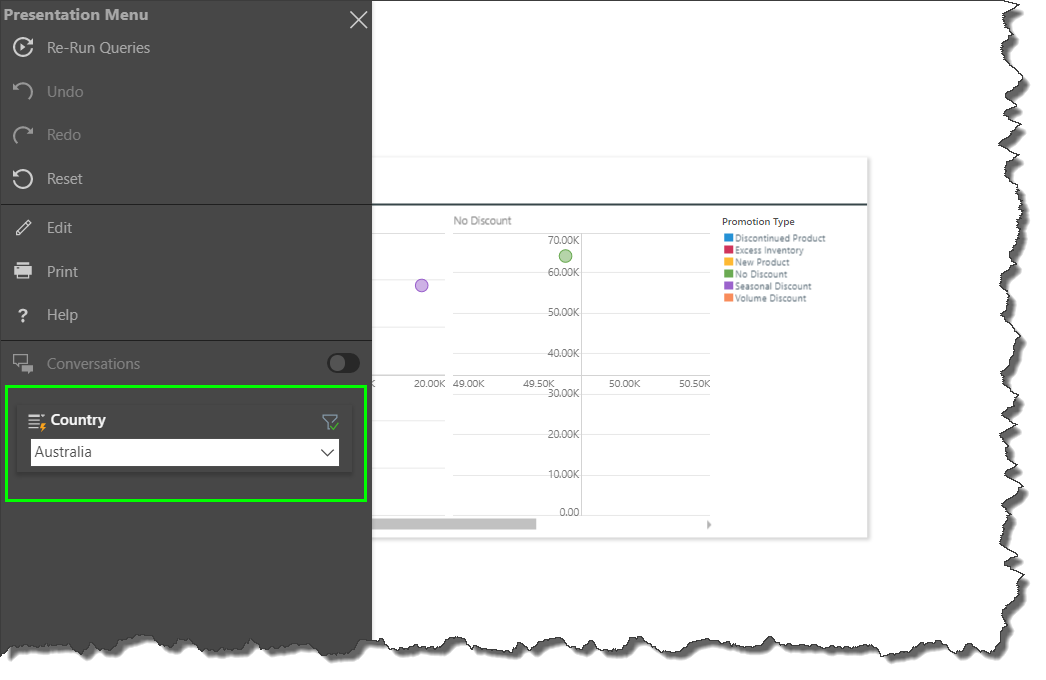This screenshot has height=680, width=1046.
Task: Click the Redo arrow icon
Action: pos(22,135)
